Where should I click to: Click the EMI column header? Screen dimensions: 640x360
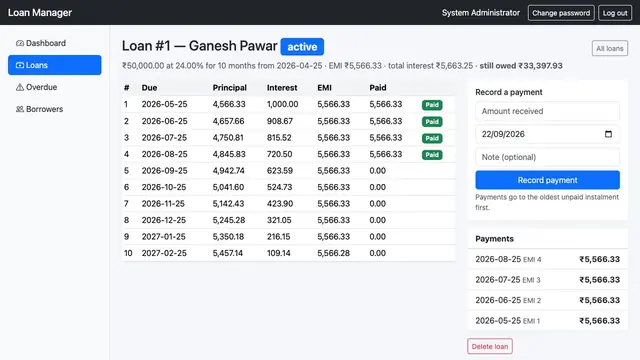(324, 88)
